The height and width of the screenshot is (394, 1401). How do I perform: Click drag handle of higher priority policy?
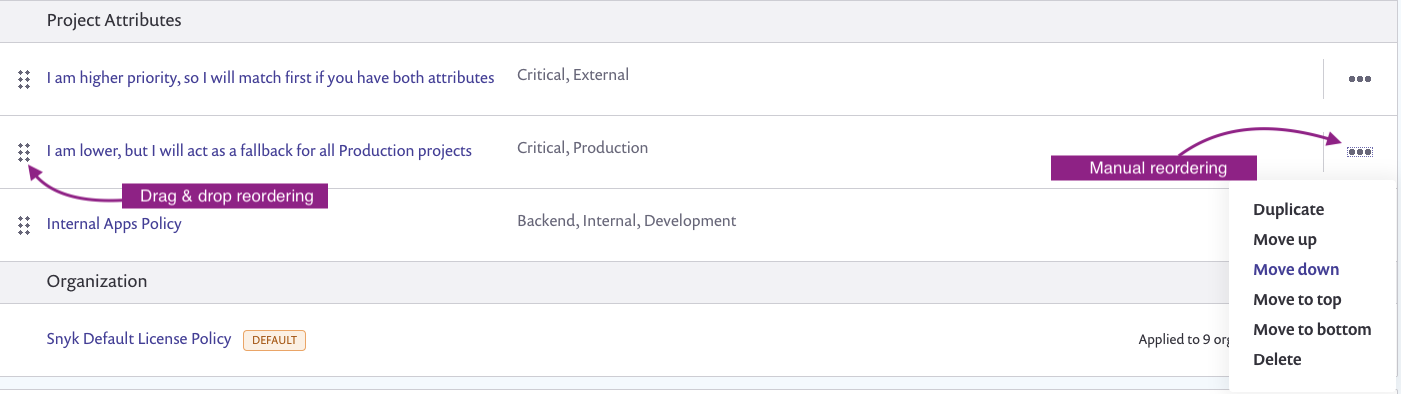[24, 79]
